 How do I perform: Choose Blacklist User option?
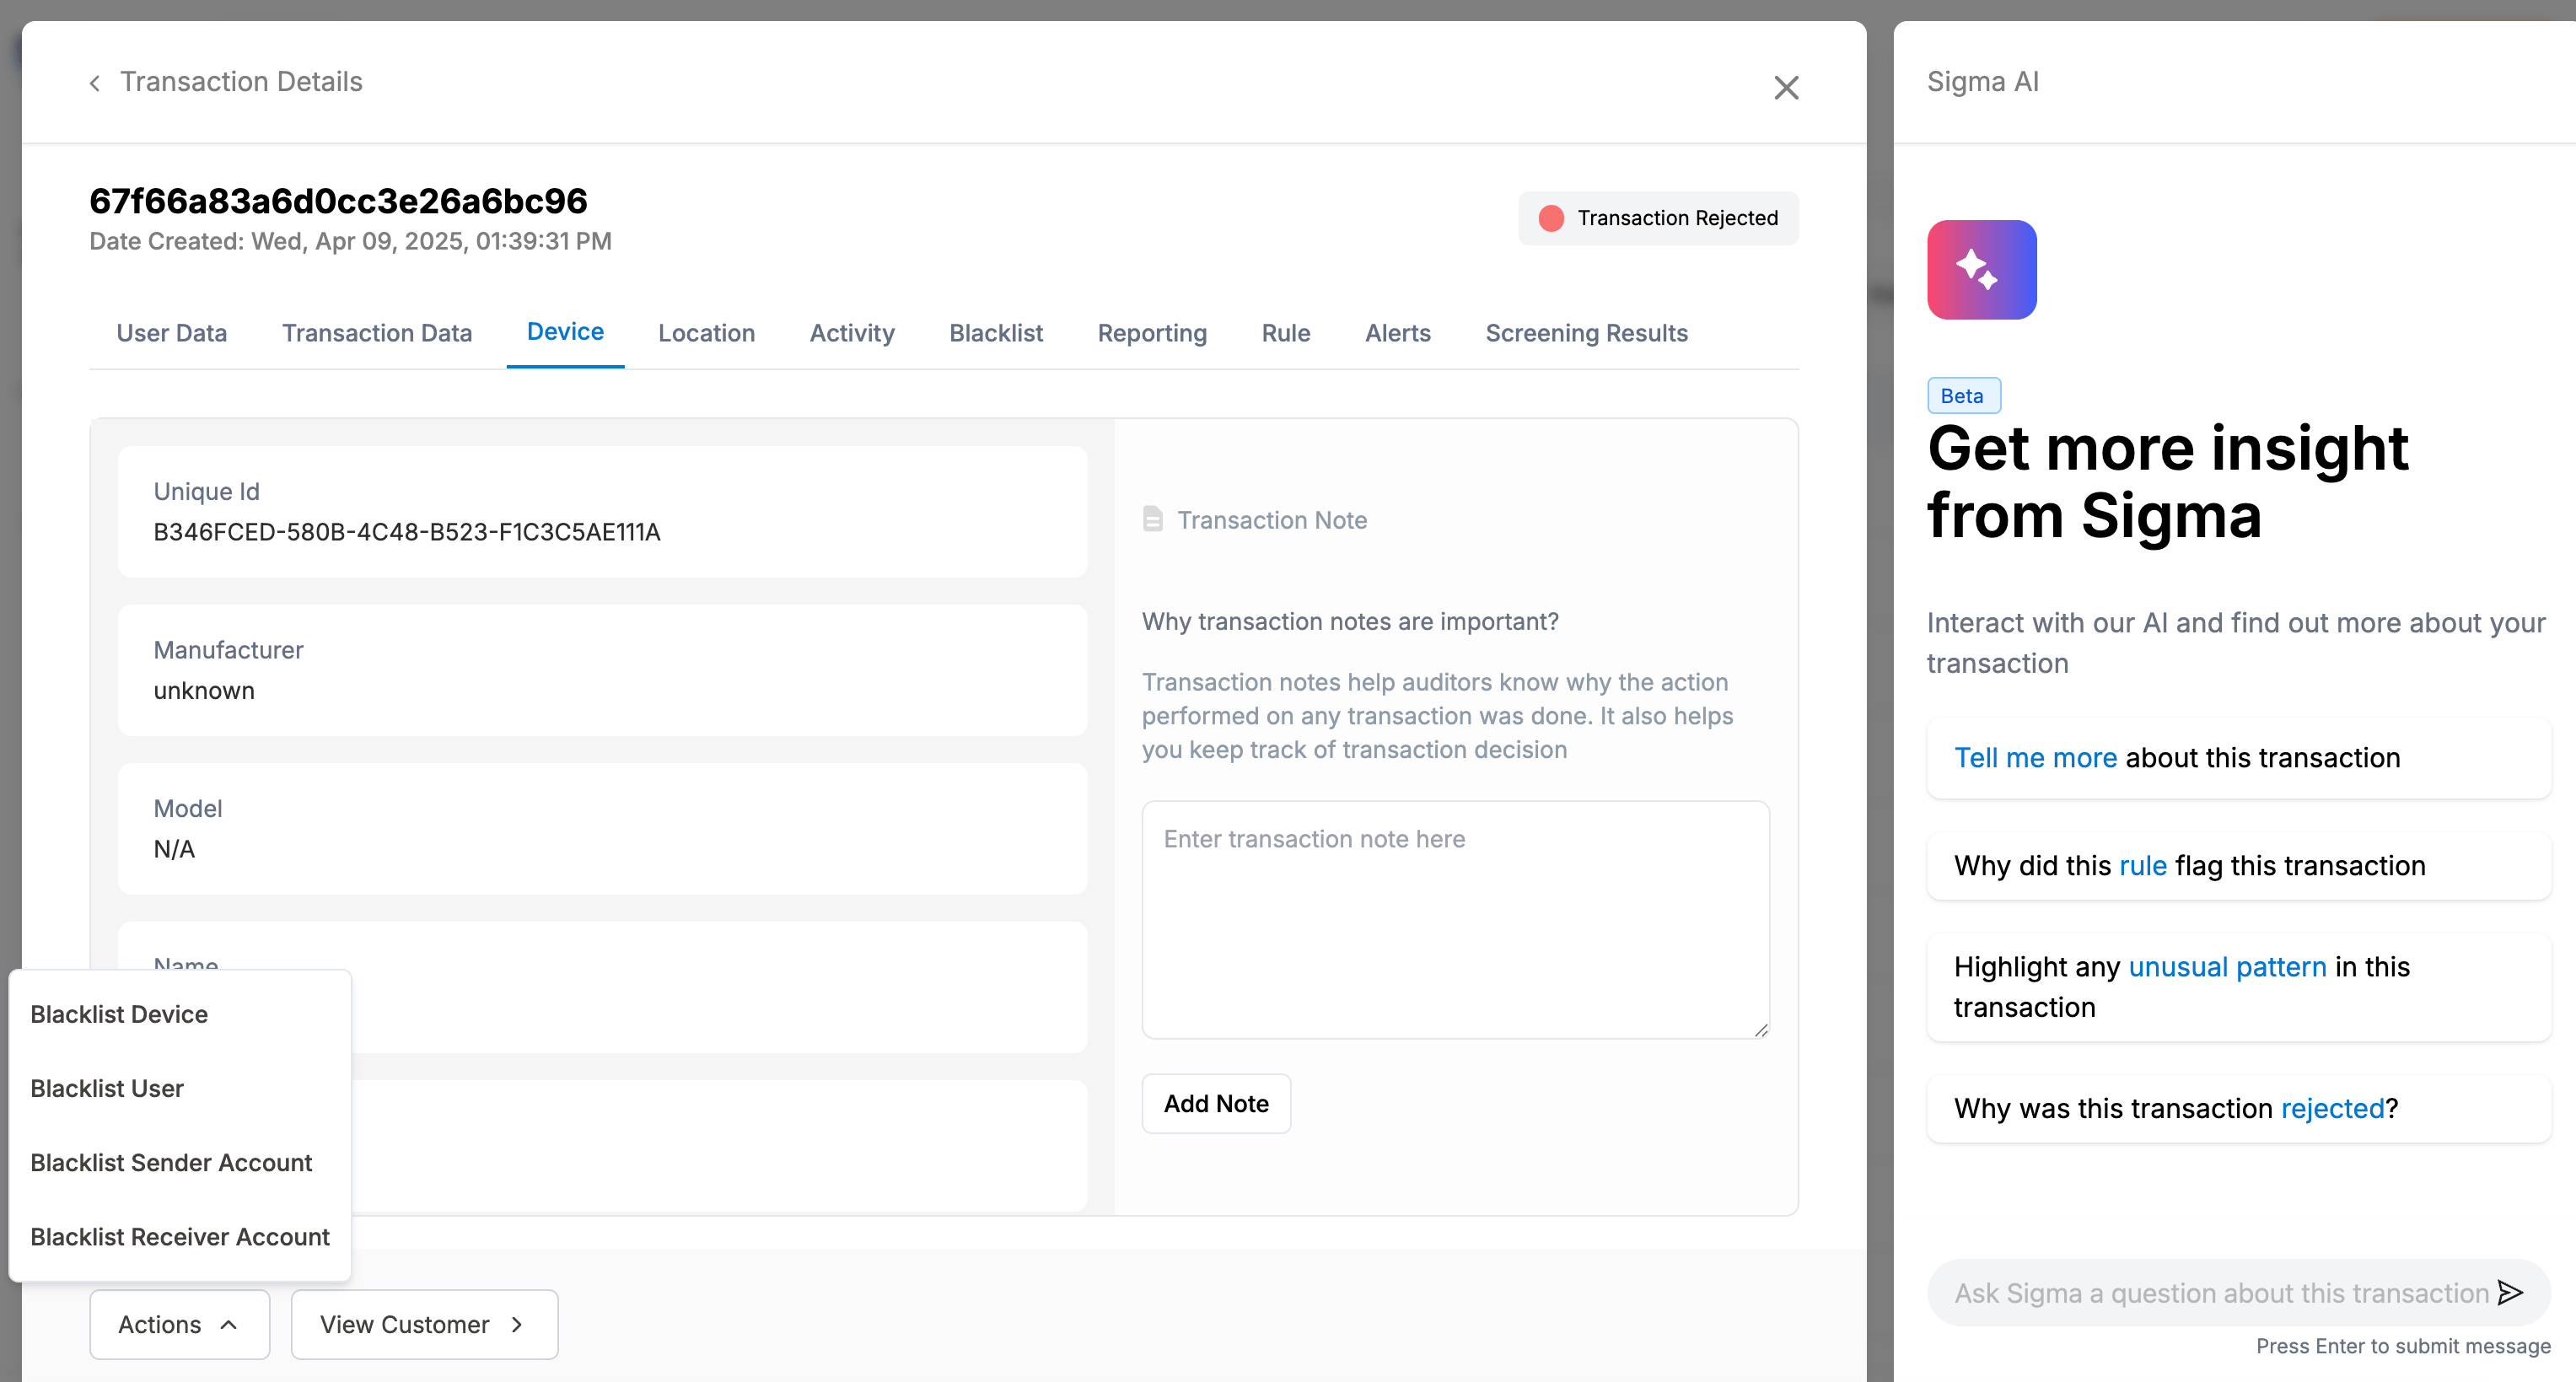click(107, 1088)
